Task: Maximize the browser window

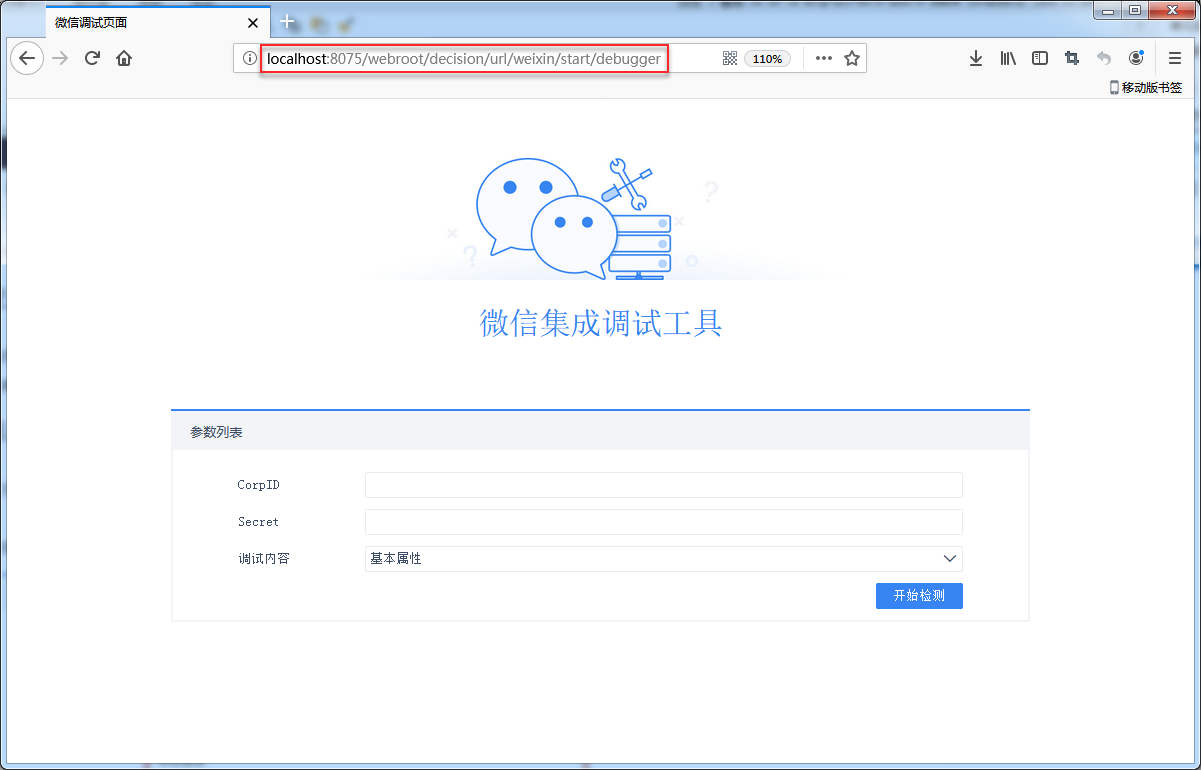Action: coord(1134,11)
